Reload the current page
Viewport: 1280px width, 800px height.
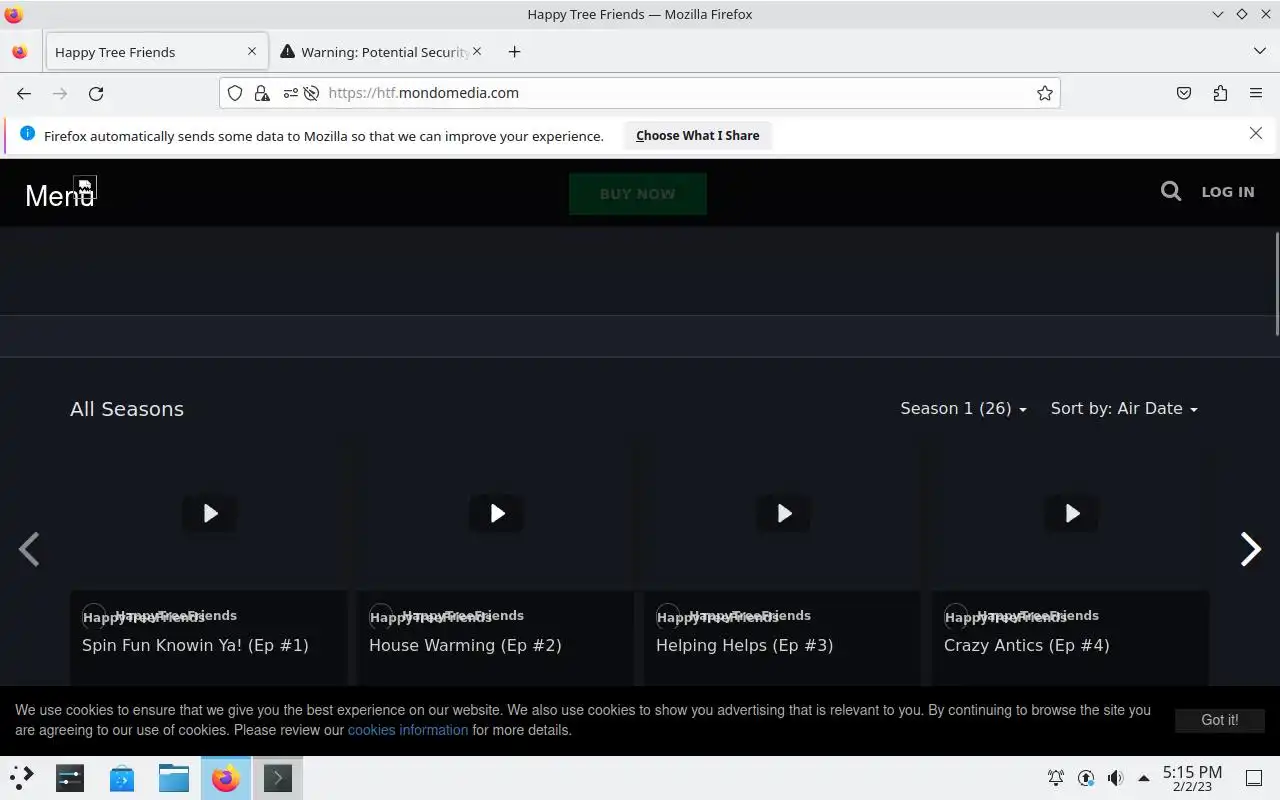pos(96,93)
